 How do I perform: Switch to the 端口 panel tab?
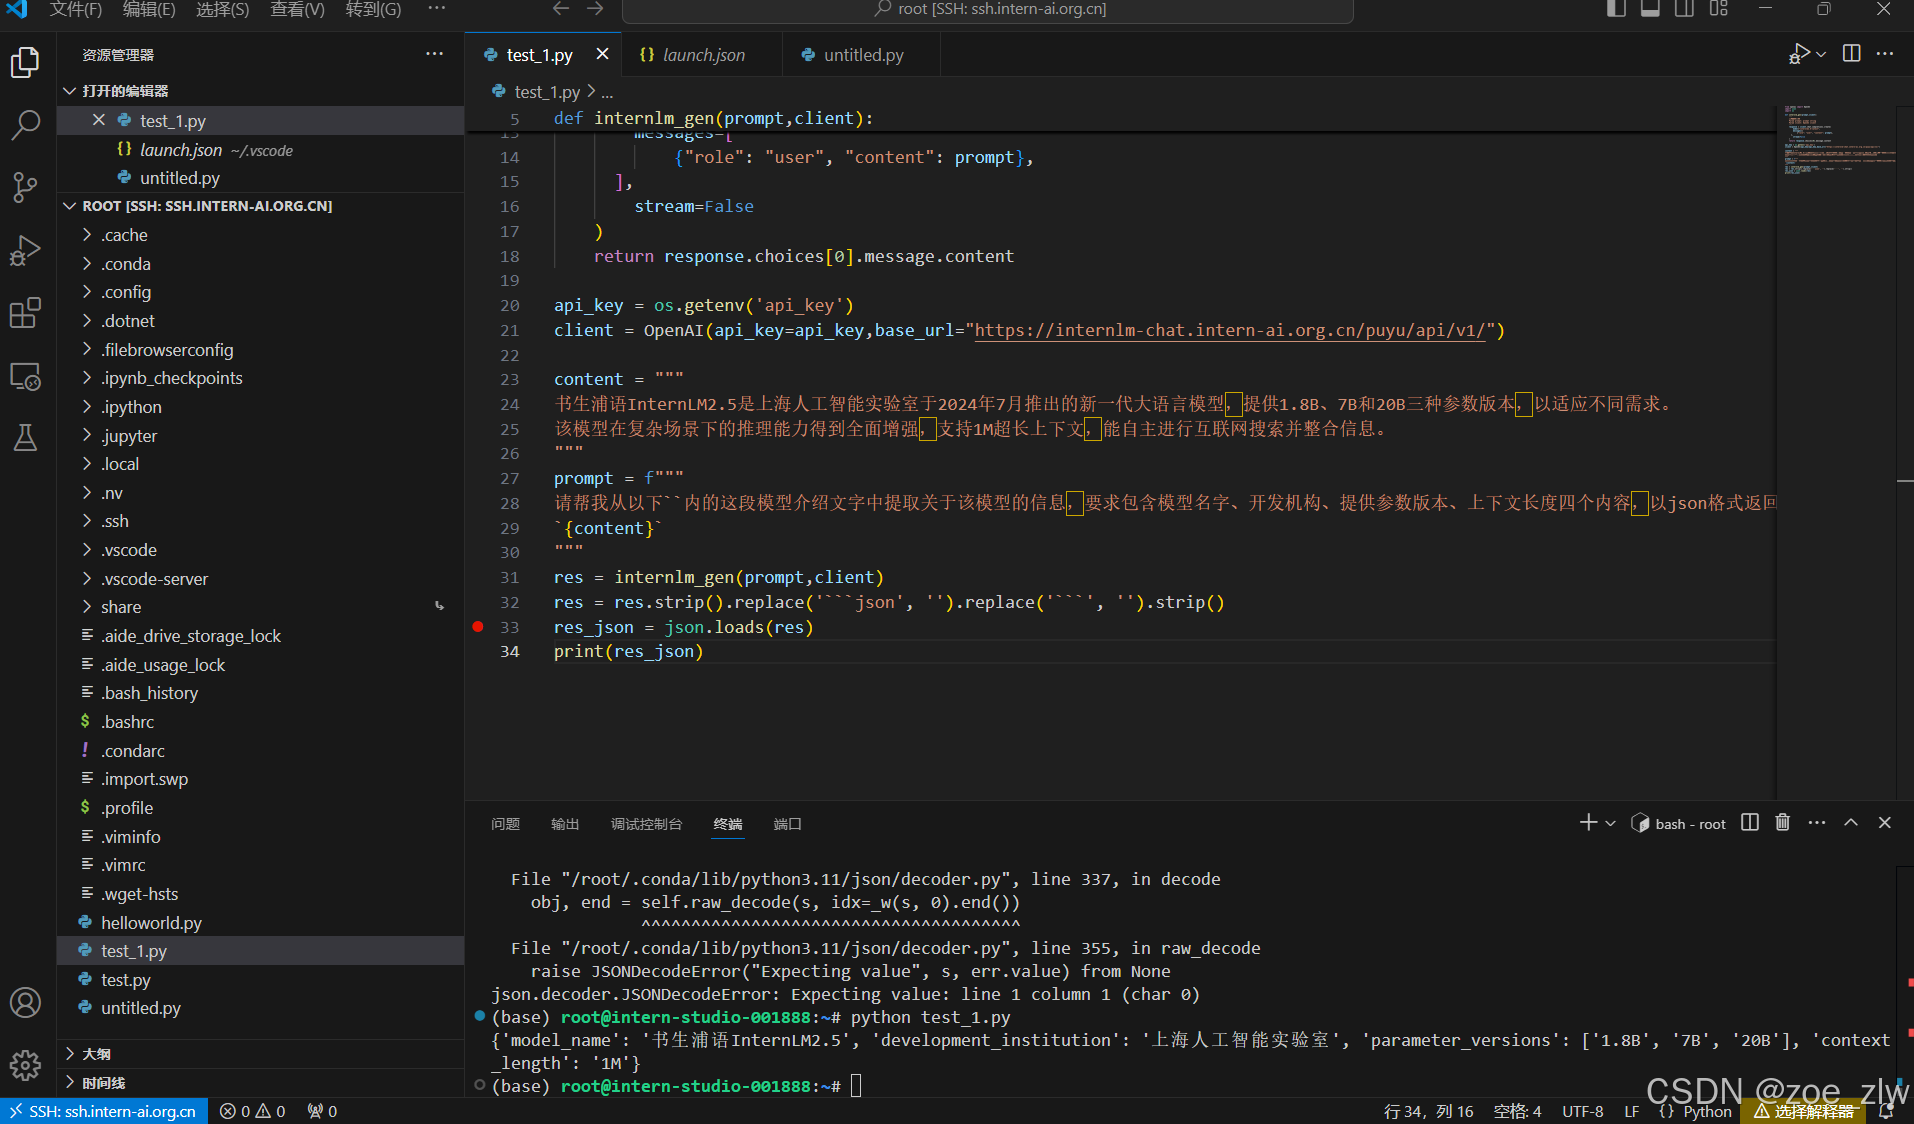click(x=787, y=824)
